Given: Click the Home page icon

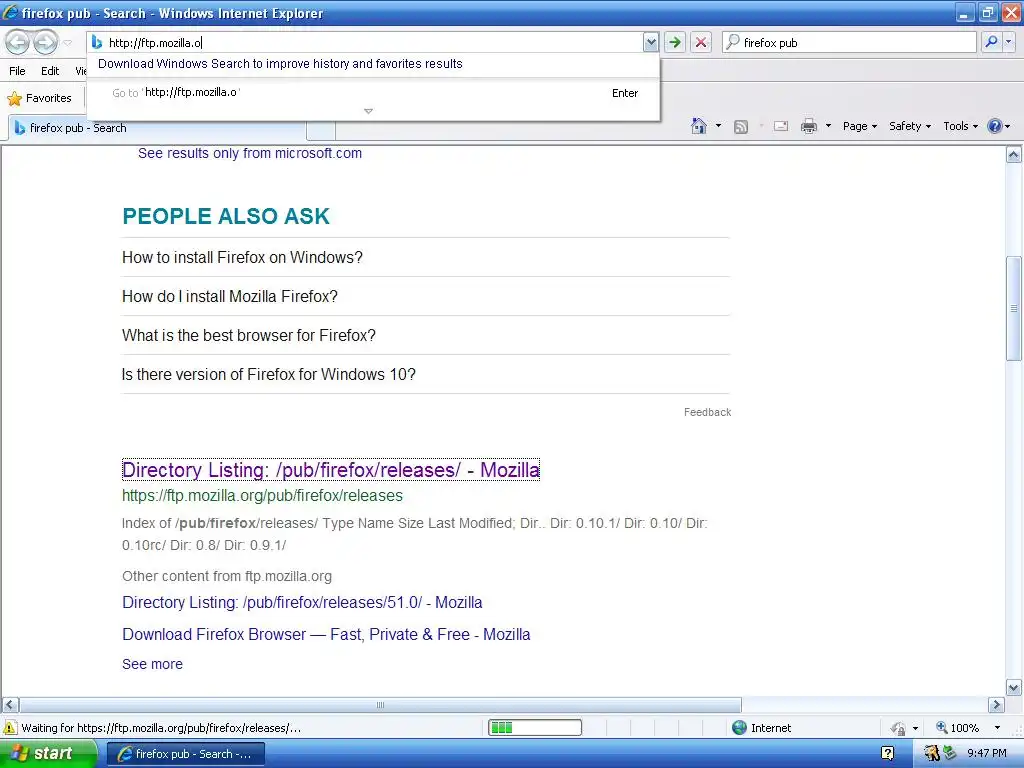Looking at the screenshot, I should [699, 126].
